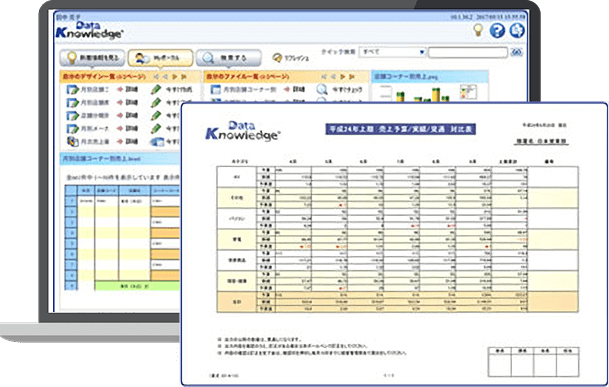
Task: Select 家電 category cell in report table
Action: 237,240
